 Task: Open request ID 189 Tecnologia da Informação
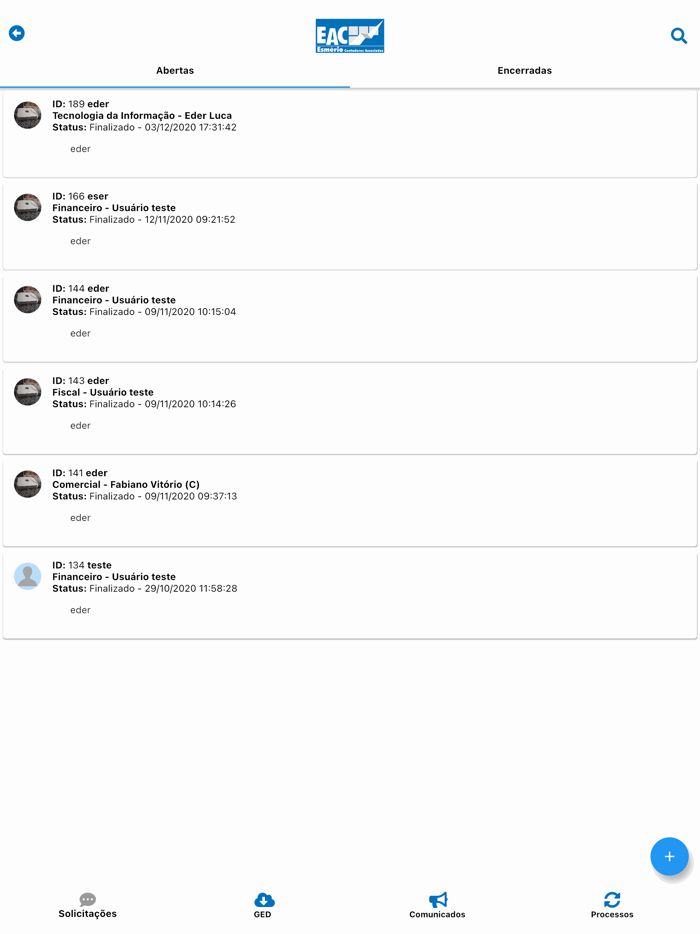[x=350, y=134]
